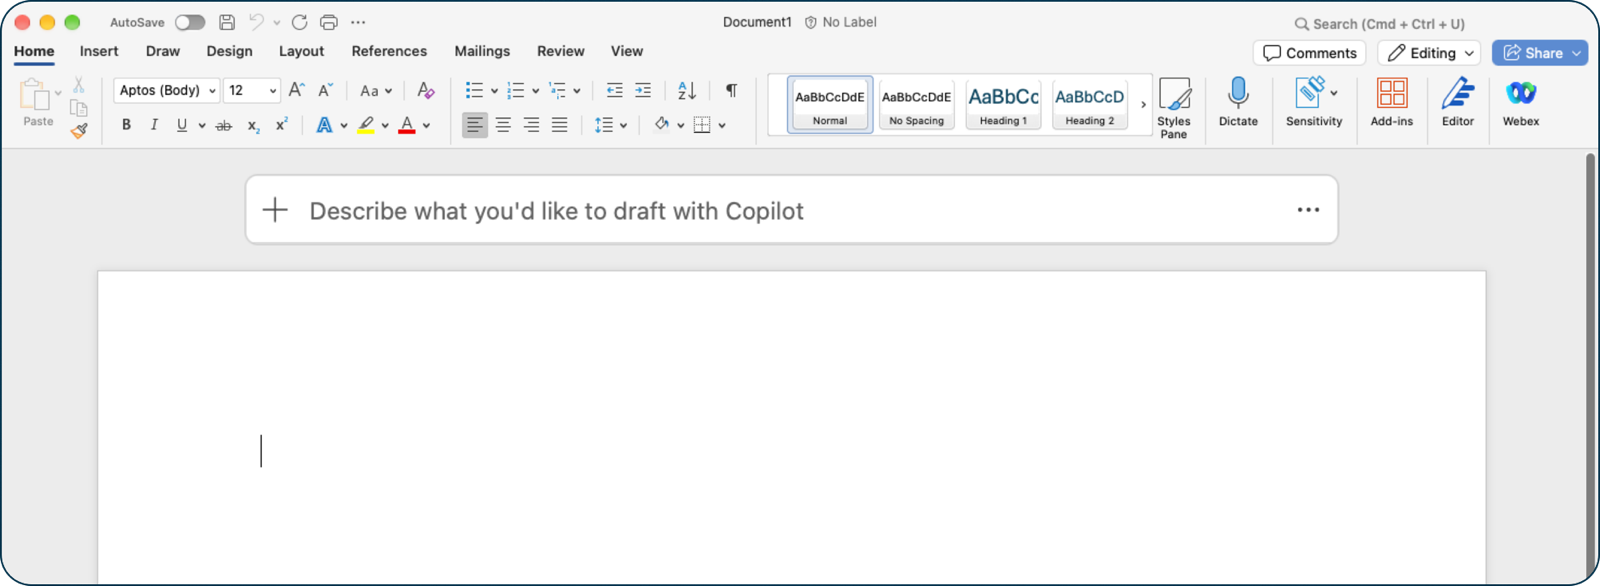Image resolution: width=1600 pixels, height=586 pixels.
Task: Open the Insert tab
Action: 99,51
